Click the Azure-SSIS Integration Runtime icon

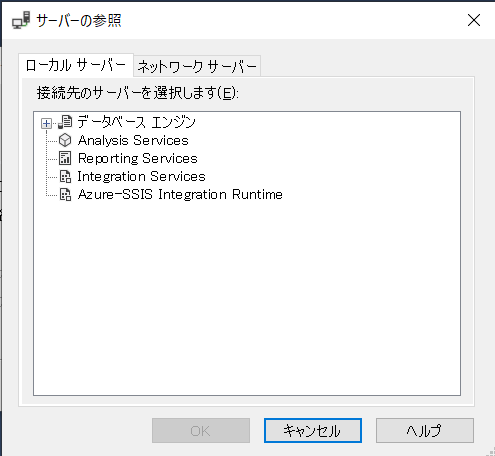pyautogui.click(x=65, y=194)
